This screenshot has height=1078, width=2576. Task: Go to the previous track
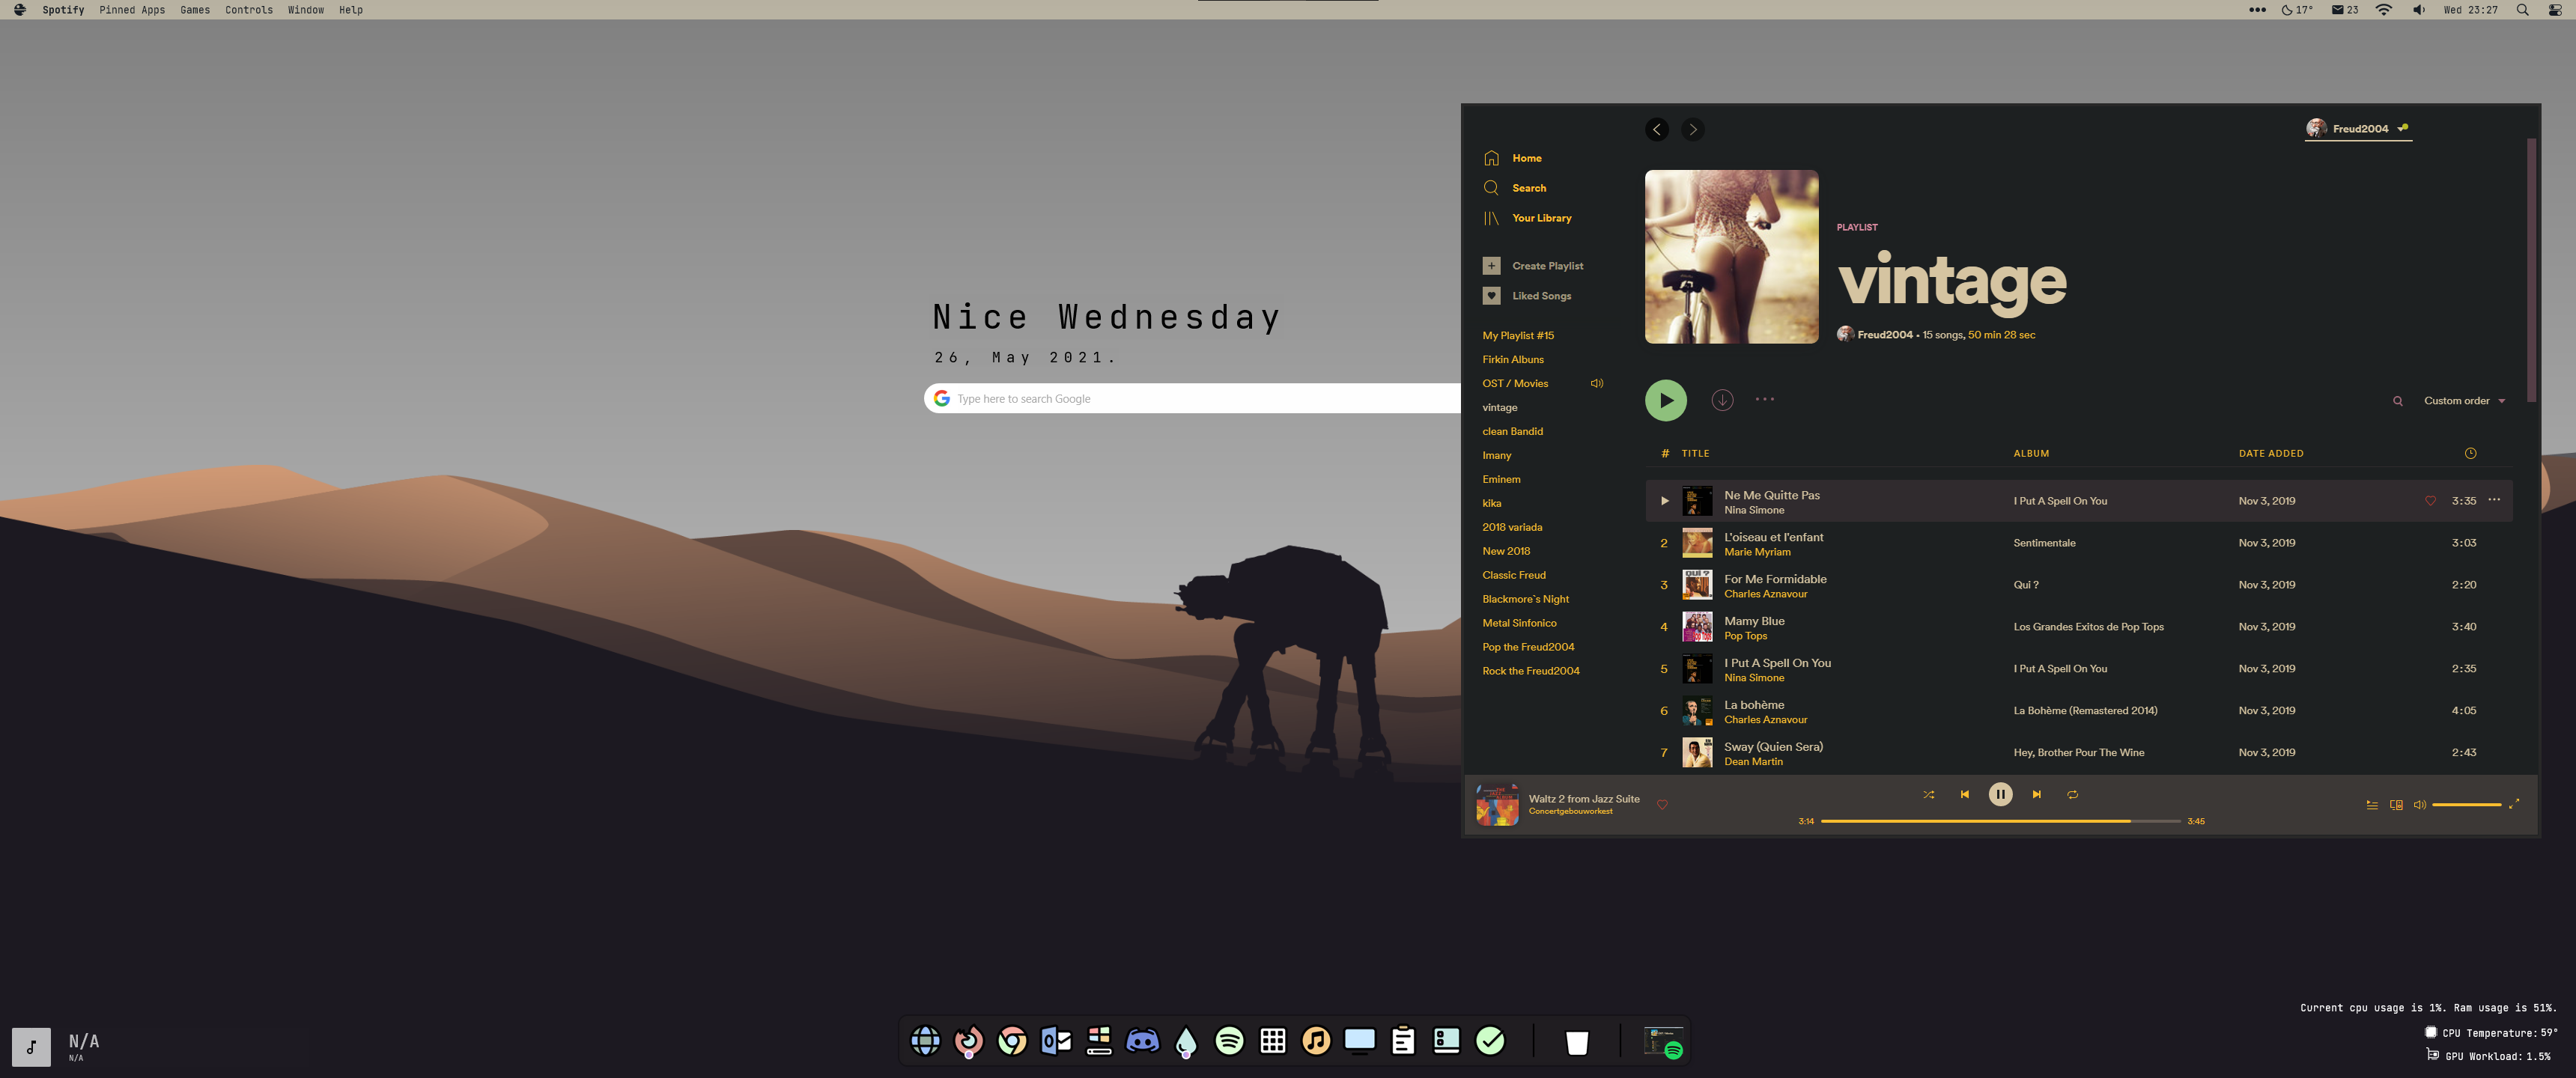pyautogui.click(x=1964, y=795)
